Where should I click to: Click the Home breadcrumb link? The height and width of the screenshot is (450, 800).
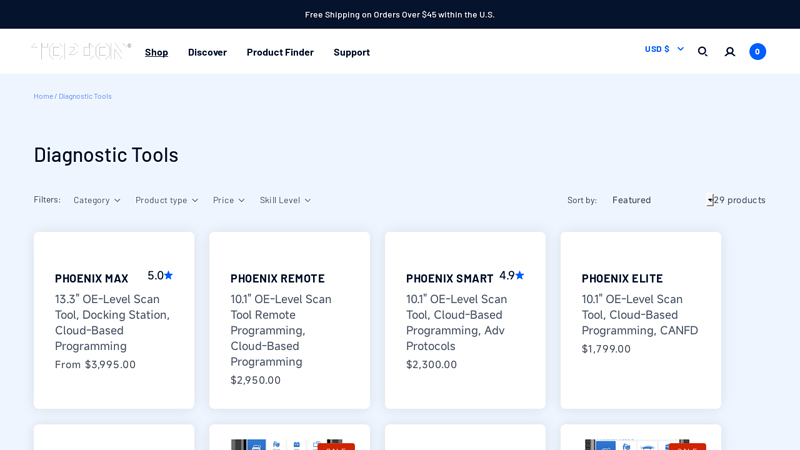pos(43,96)
